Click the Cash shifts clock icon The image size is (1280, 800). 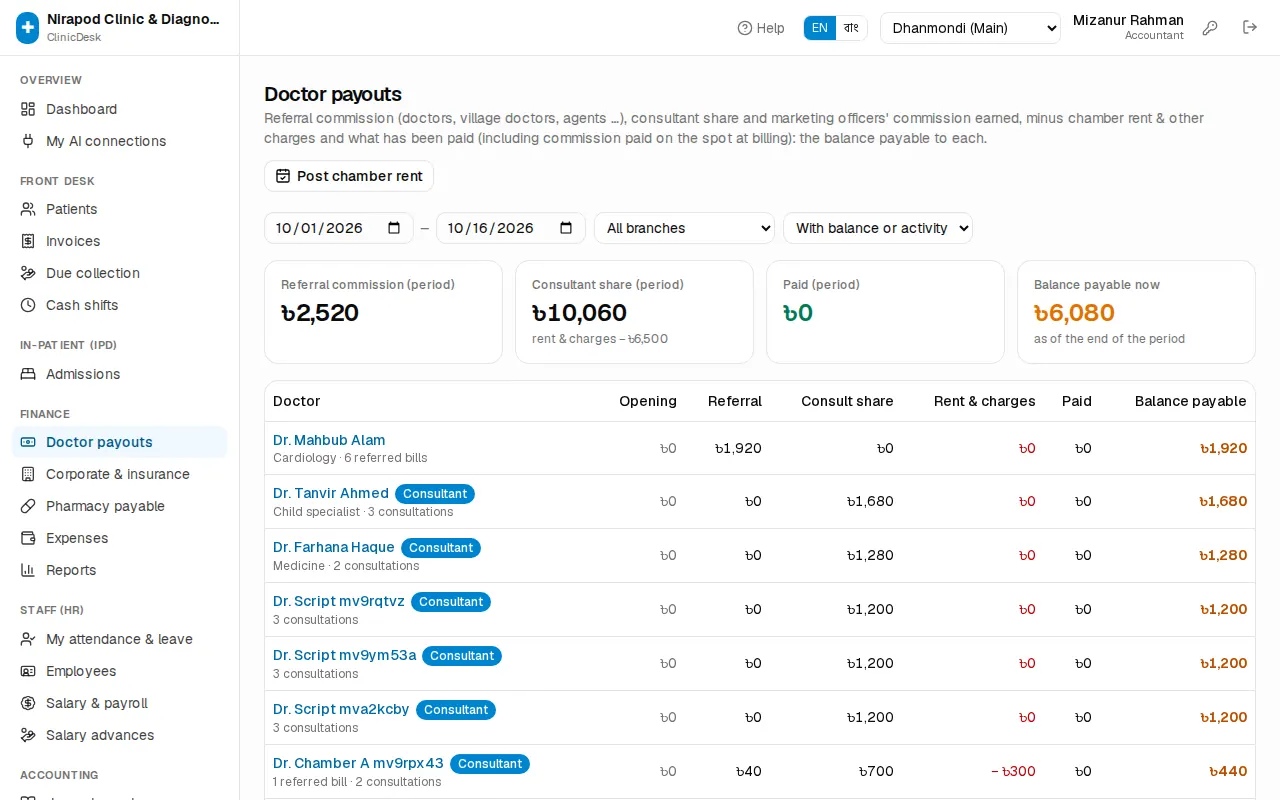click(x=28, y=305)
